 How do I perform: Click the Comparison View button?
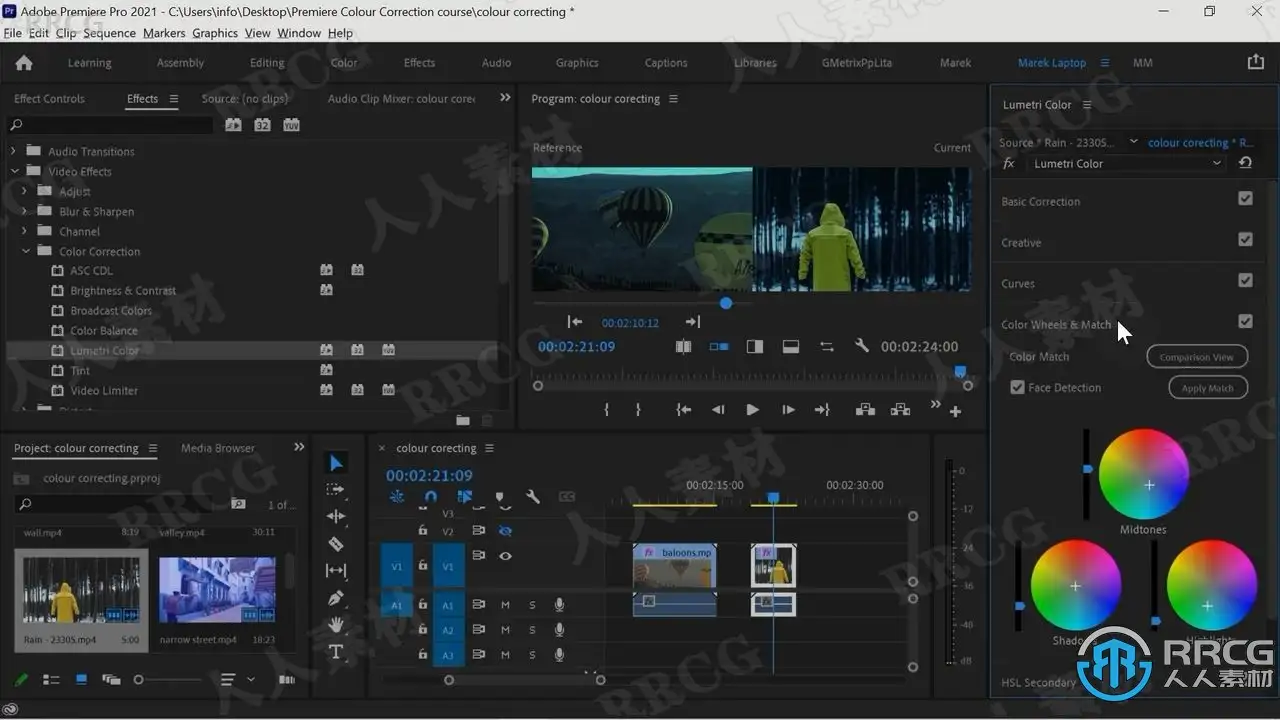click(x=1196, y=357)
